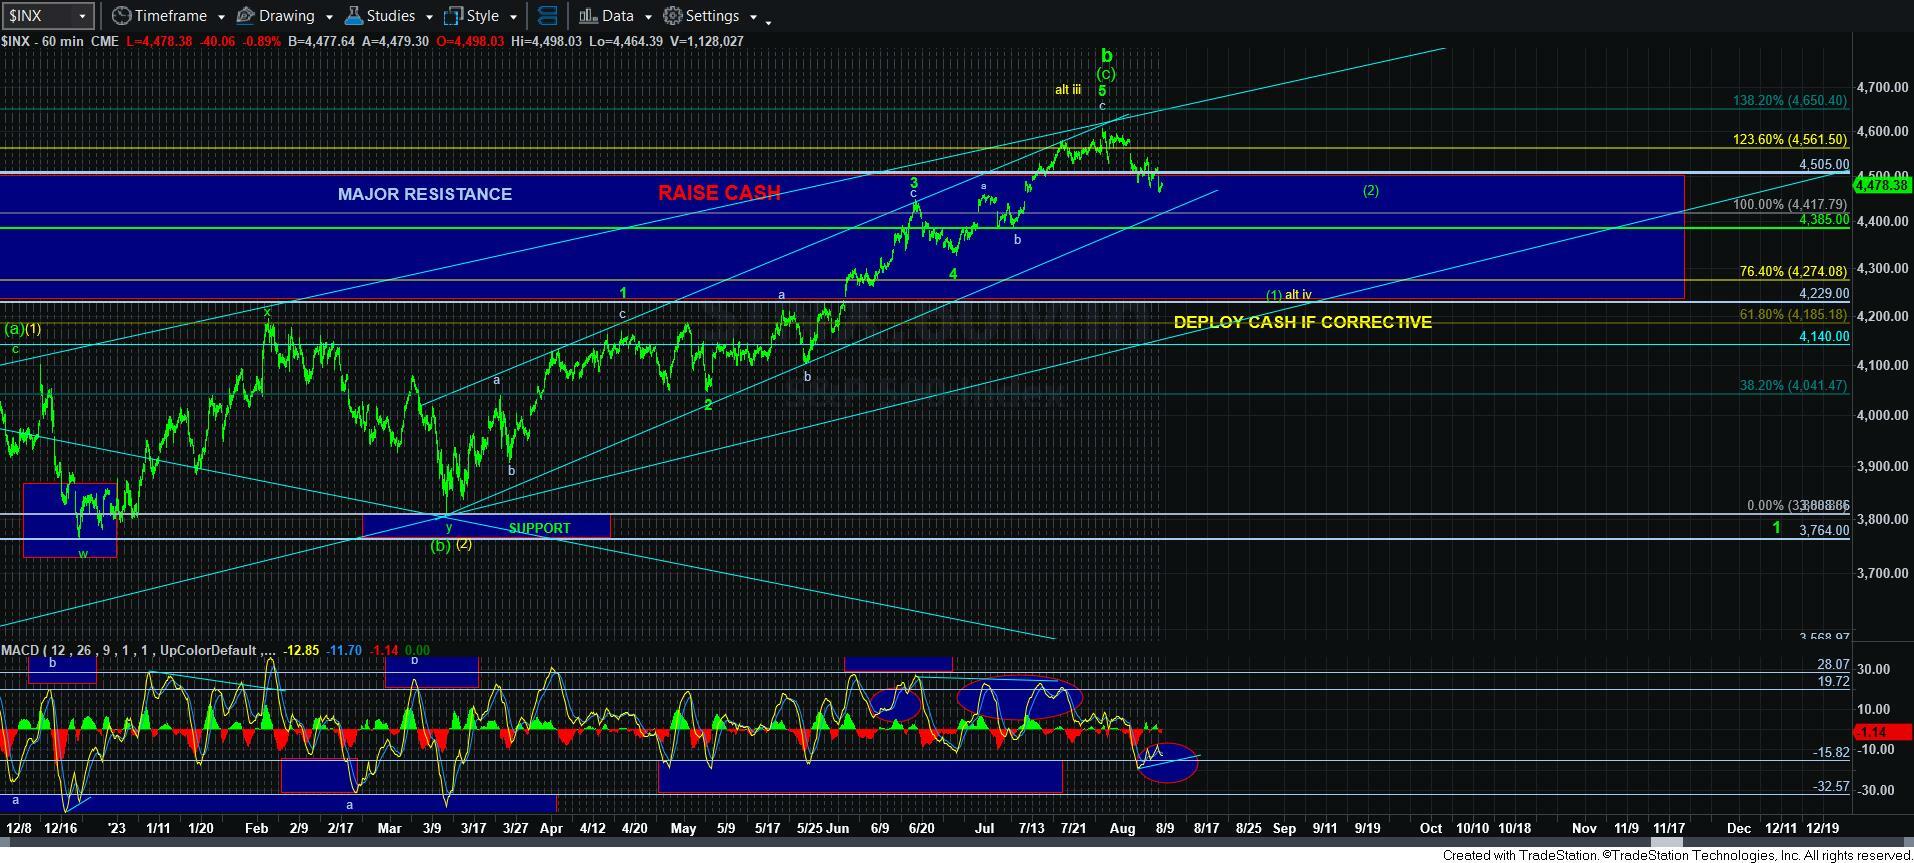The height and width of the screenshot is (863, 1914).
Task: Click the 4,700.00 price axis label
Action: tap(1881, 87)
